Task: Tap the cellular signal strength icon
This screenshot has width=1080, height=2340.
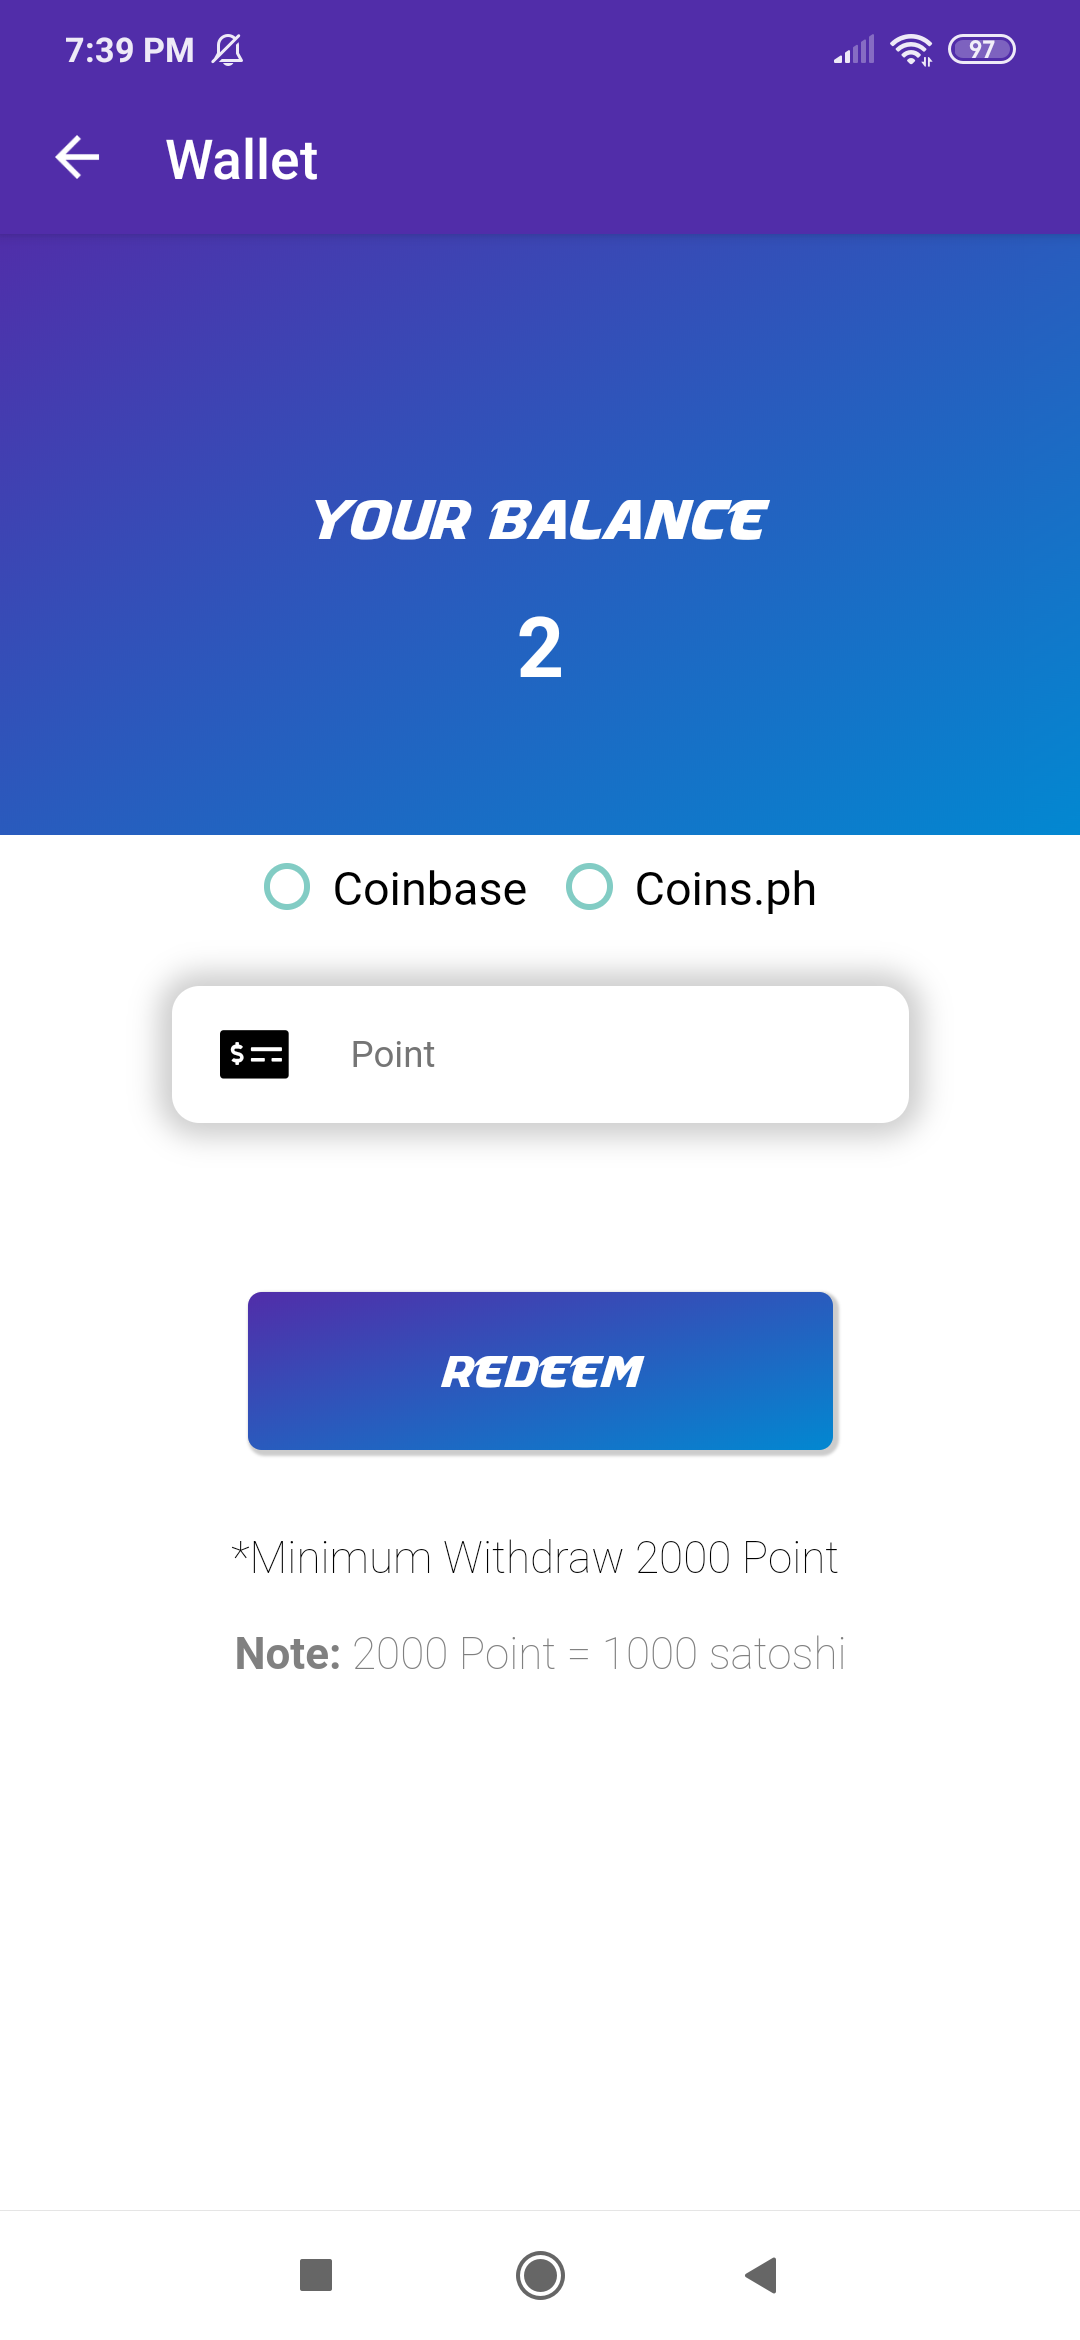Action: [855, 49]
